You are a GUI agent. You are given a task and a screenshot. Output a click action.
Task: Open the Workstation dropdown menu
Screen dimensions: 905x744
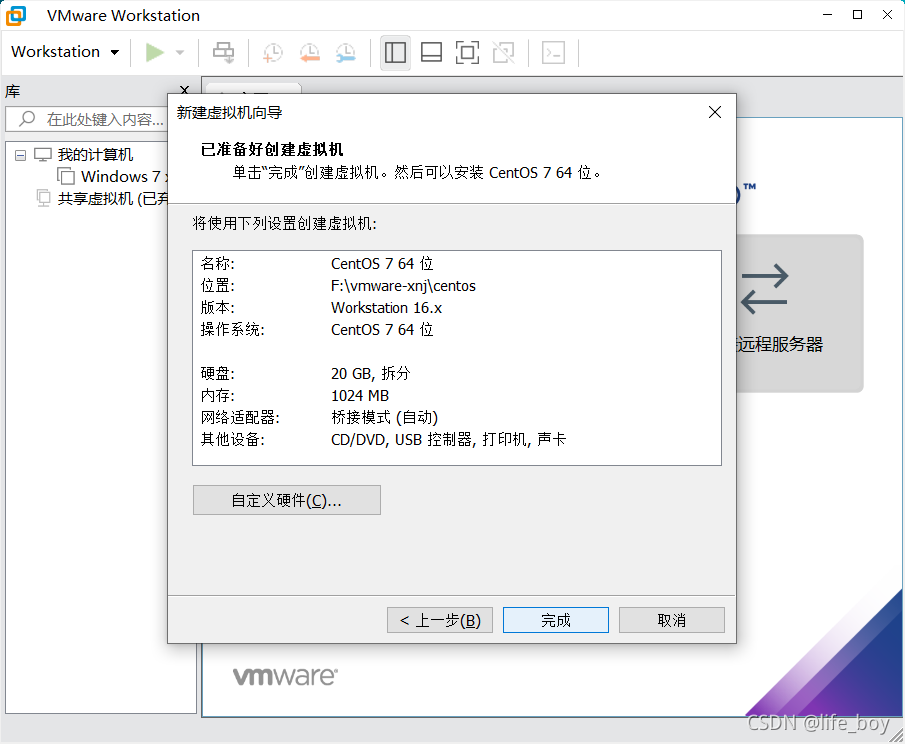click(x=65, y=52)
